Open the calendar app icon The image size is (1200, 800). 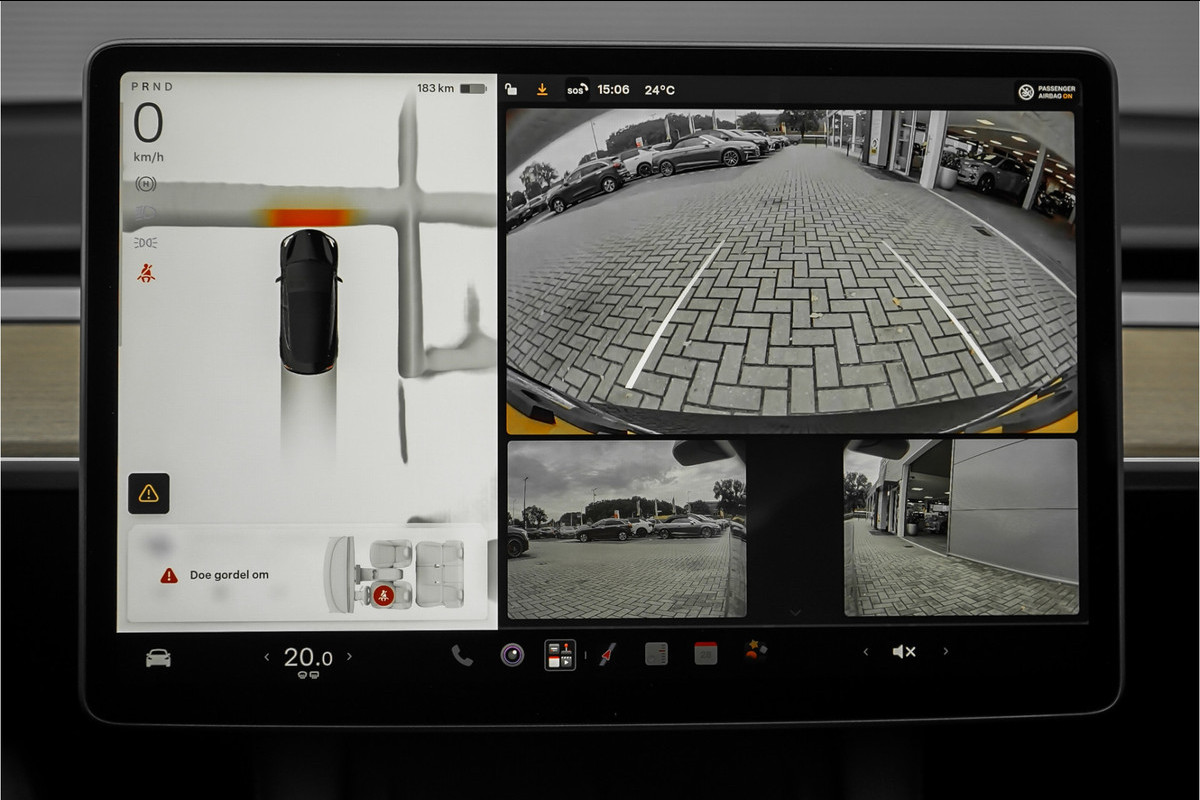[x=706, y=654]
